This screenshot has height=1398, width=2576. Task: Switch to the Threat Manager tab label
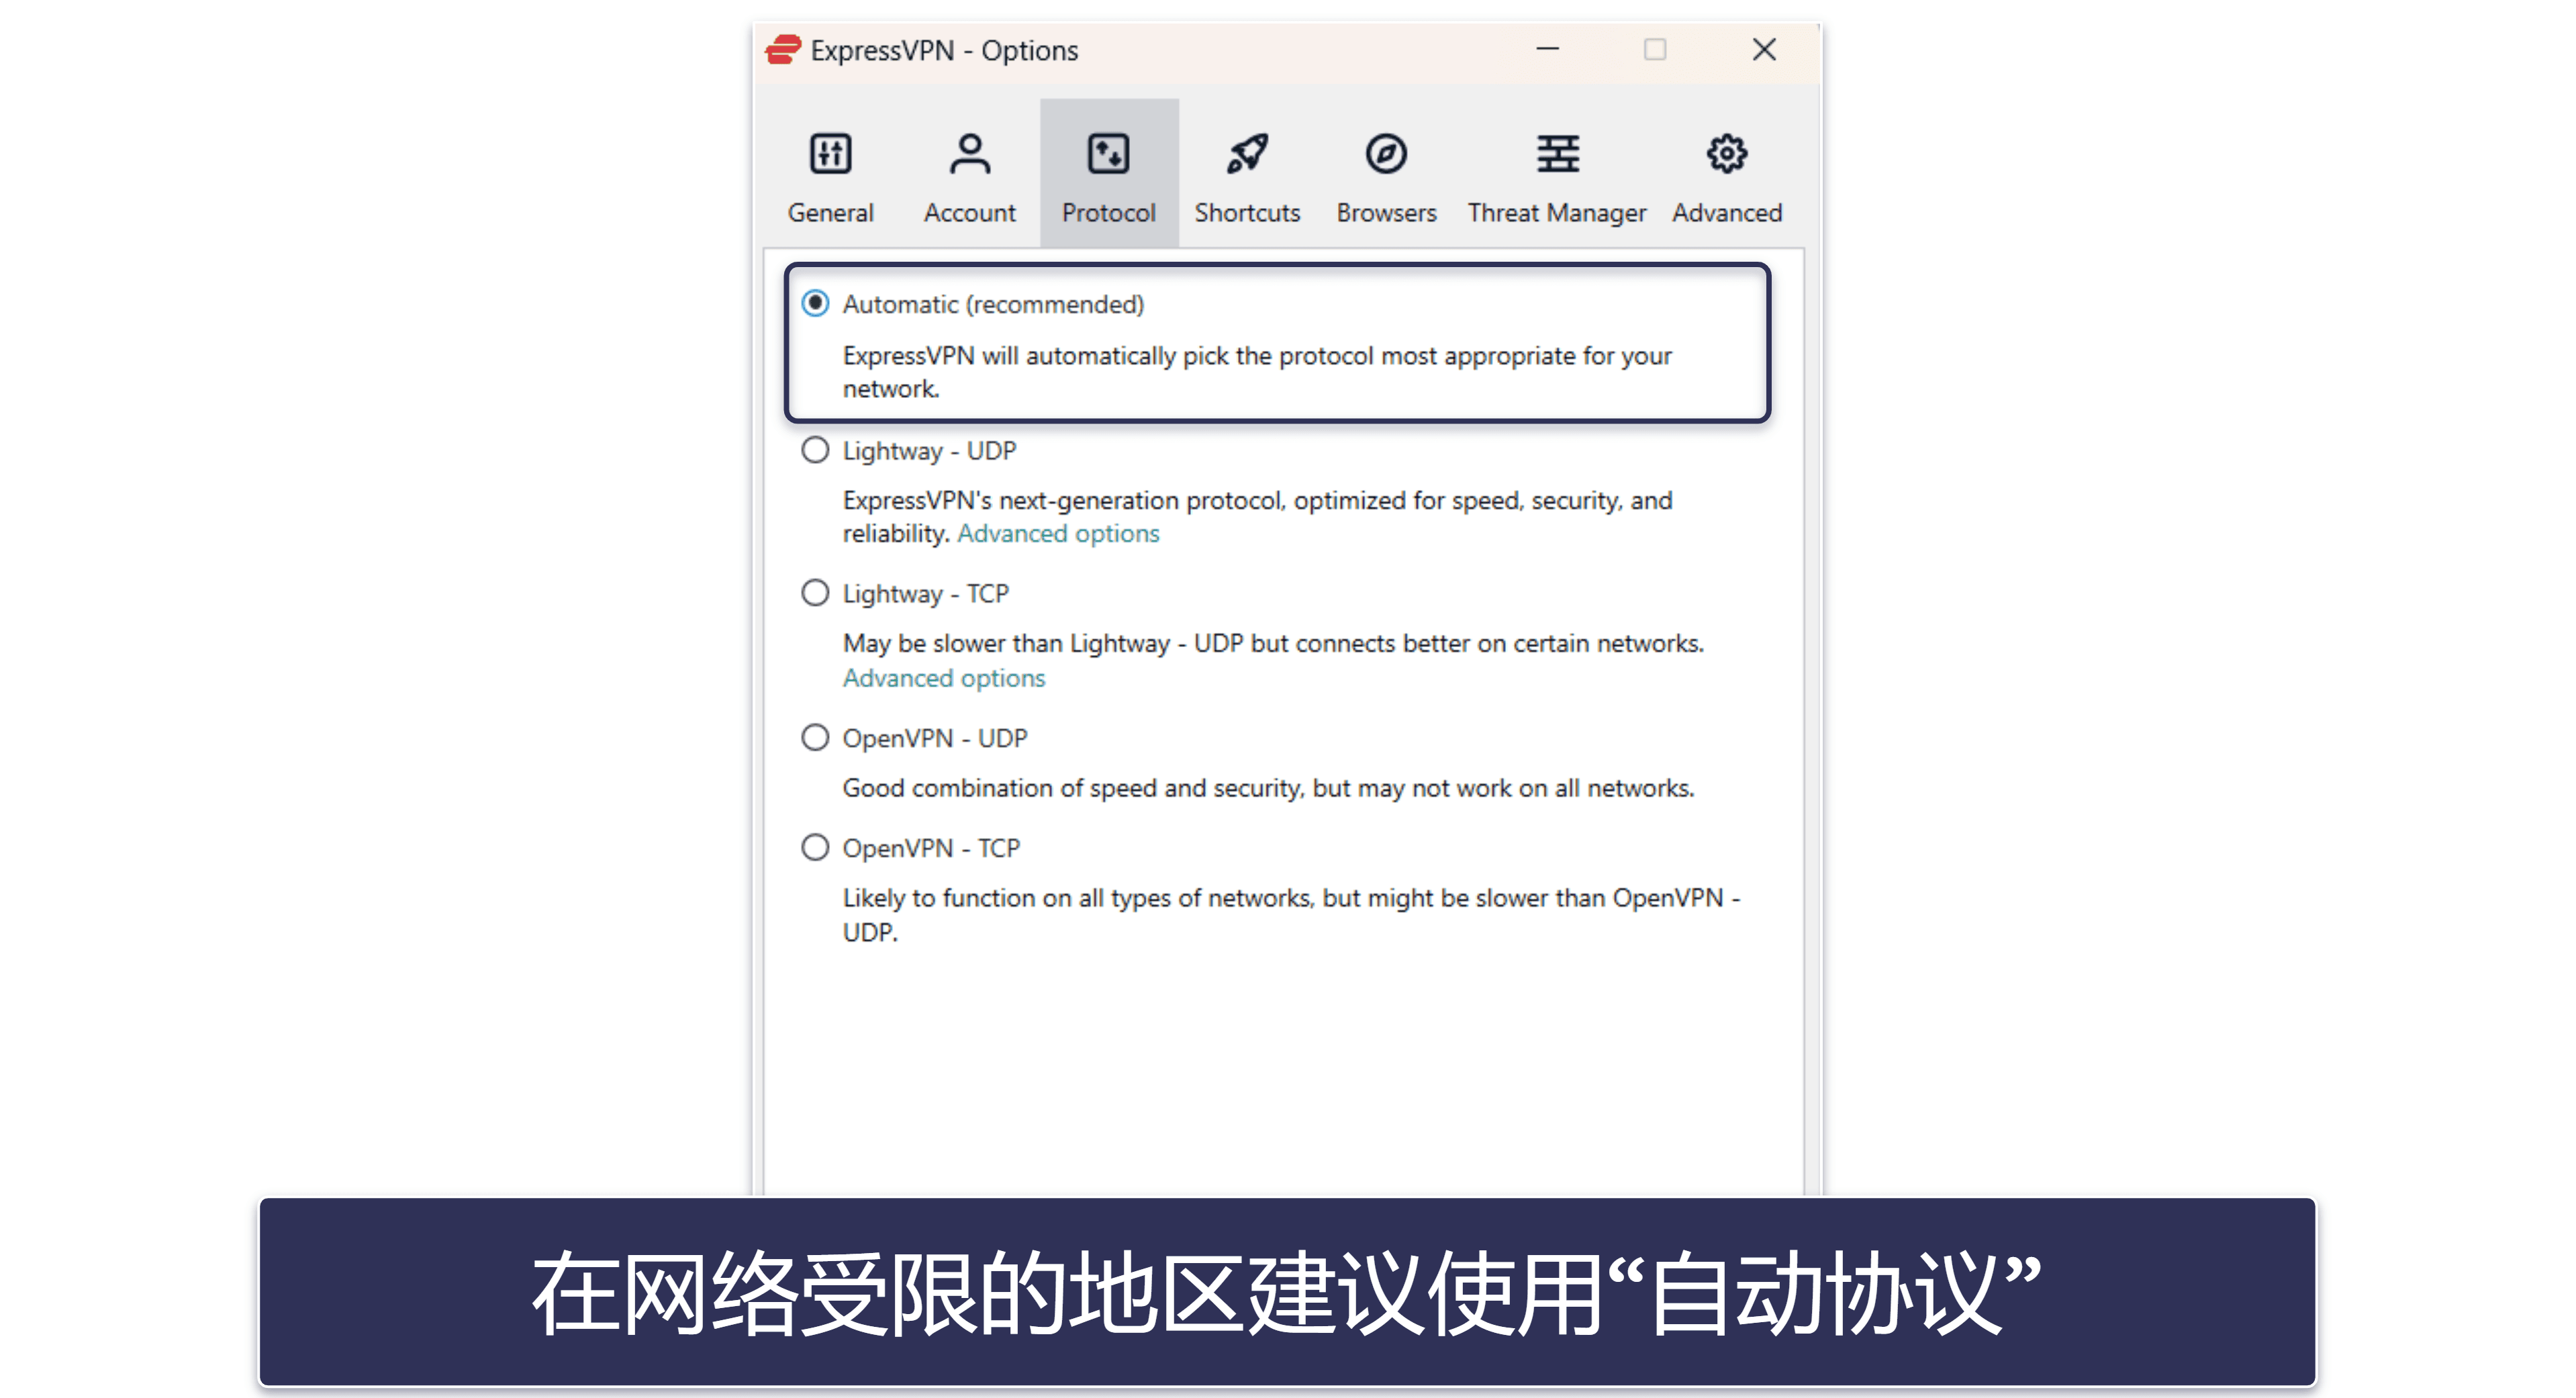click(x=1557, y=213)
